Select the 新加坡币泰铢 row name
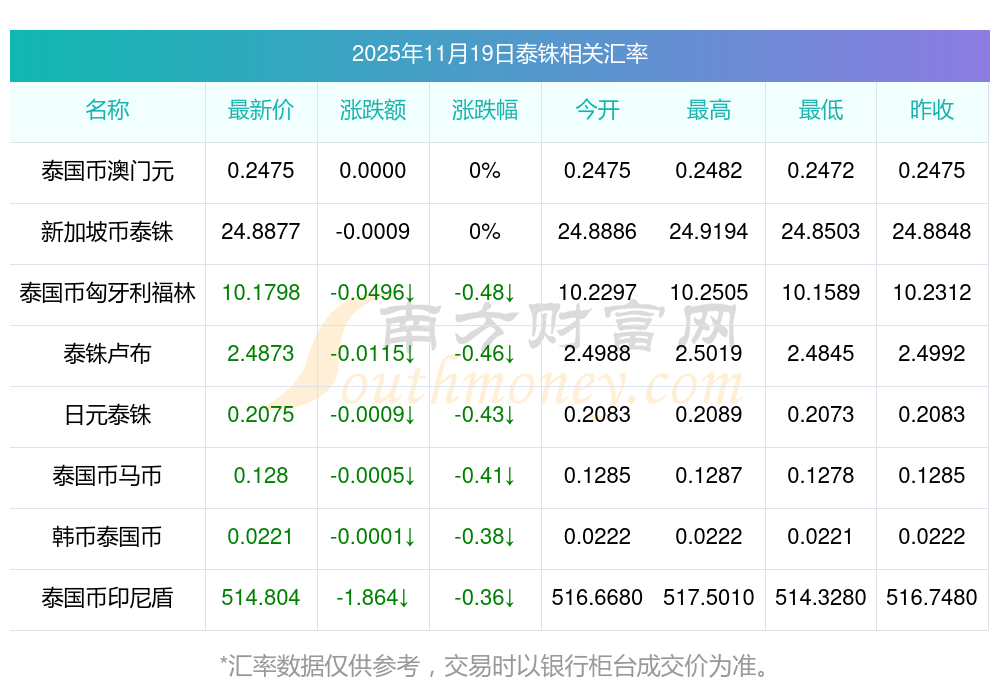This screenshot has height=697, width=1000. click(x=107, y=232)
